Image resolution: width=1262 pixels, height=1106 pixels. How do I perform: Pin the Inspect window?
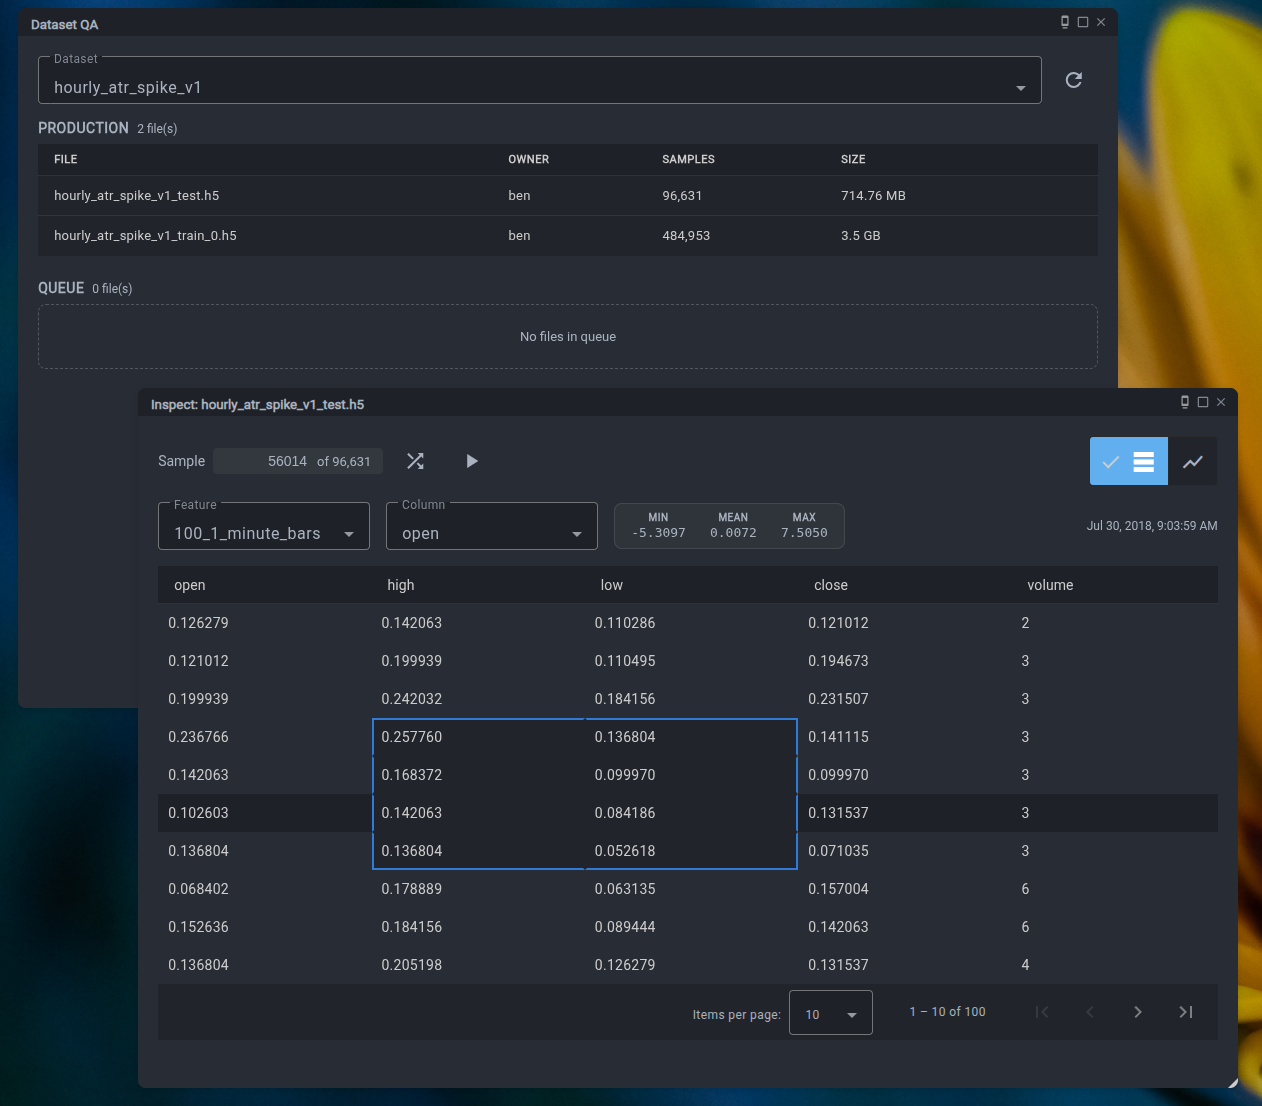(1185, 402)
